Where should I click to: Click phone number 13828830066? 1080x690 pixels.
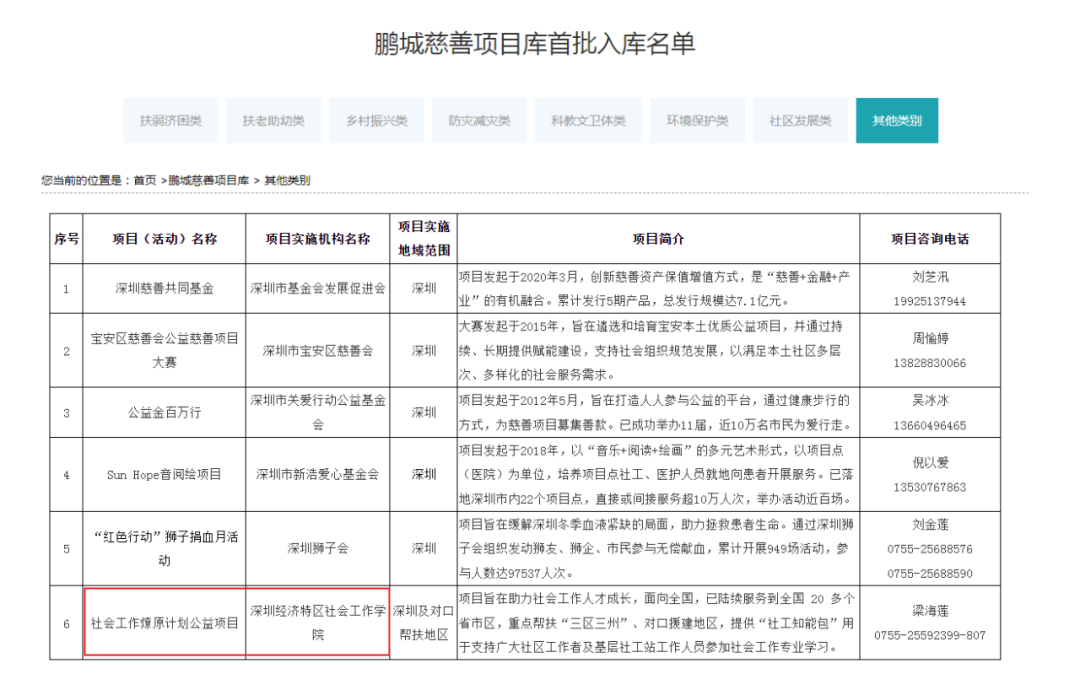coord(930,363)
